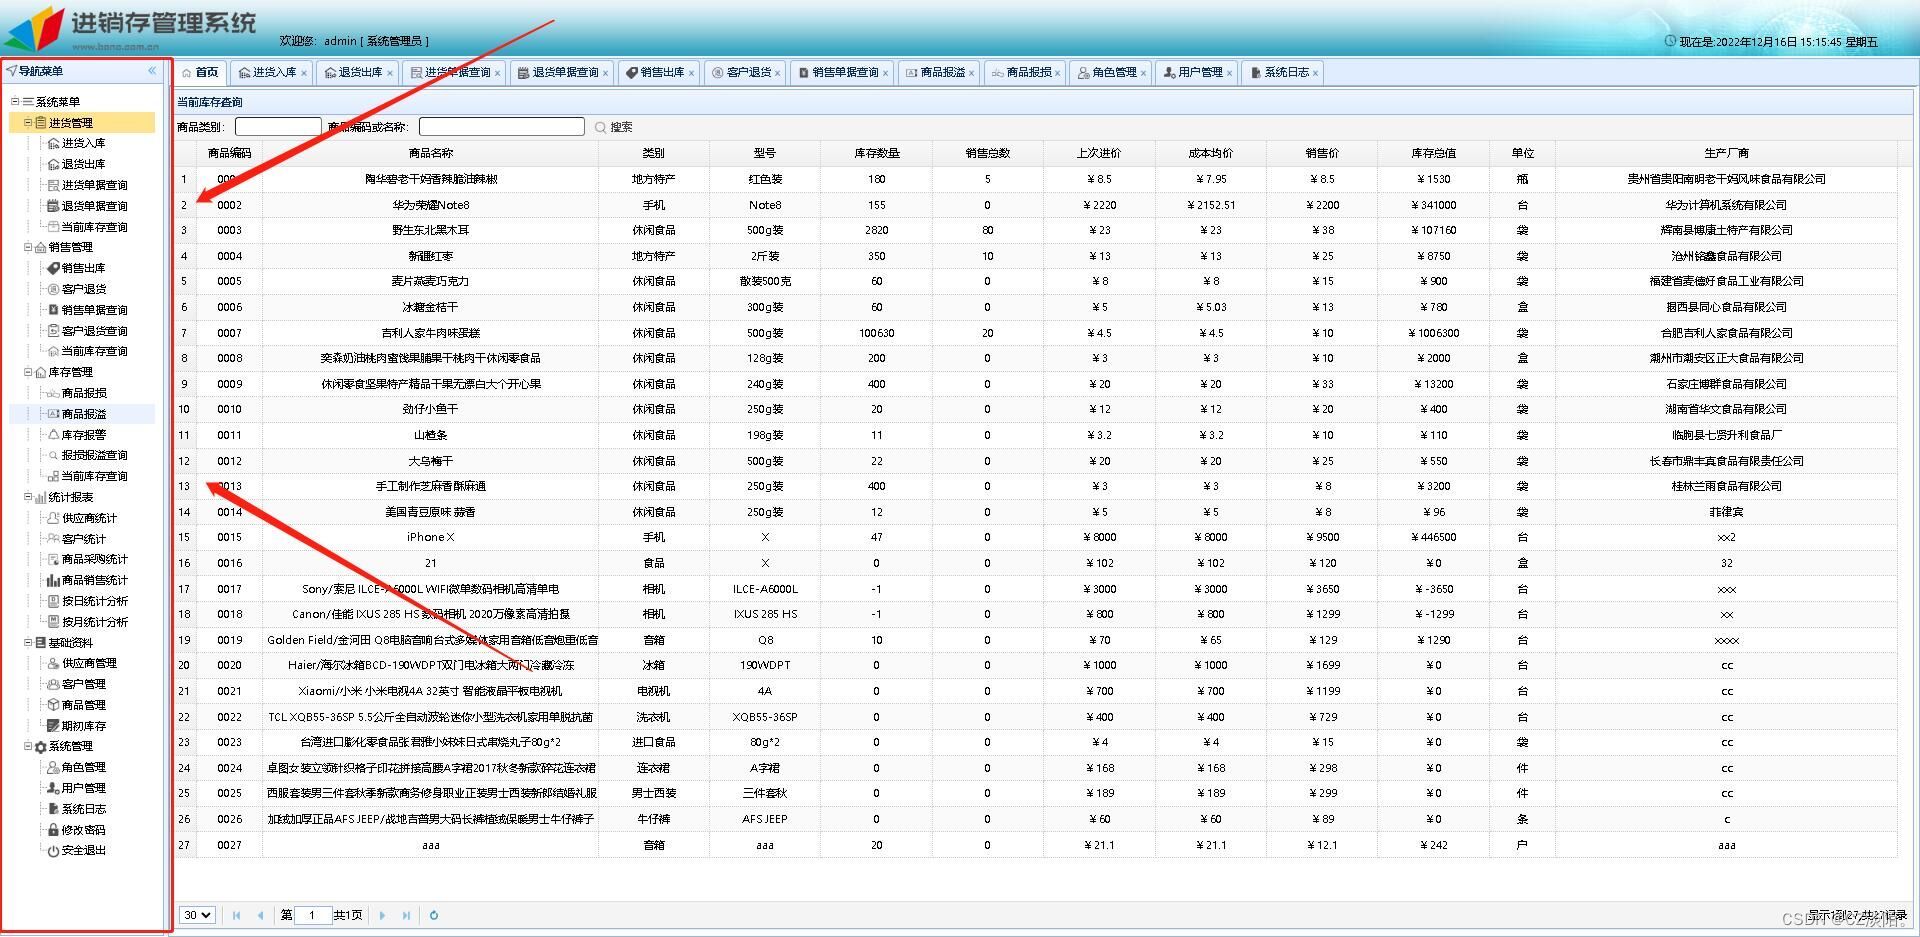Select 商品报溢 in the sidebar tree

click(83, 414)
